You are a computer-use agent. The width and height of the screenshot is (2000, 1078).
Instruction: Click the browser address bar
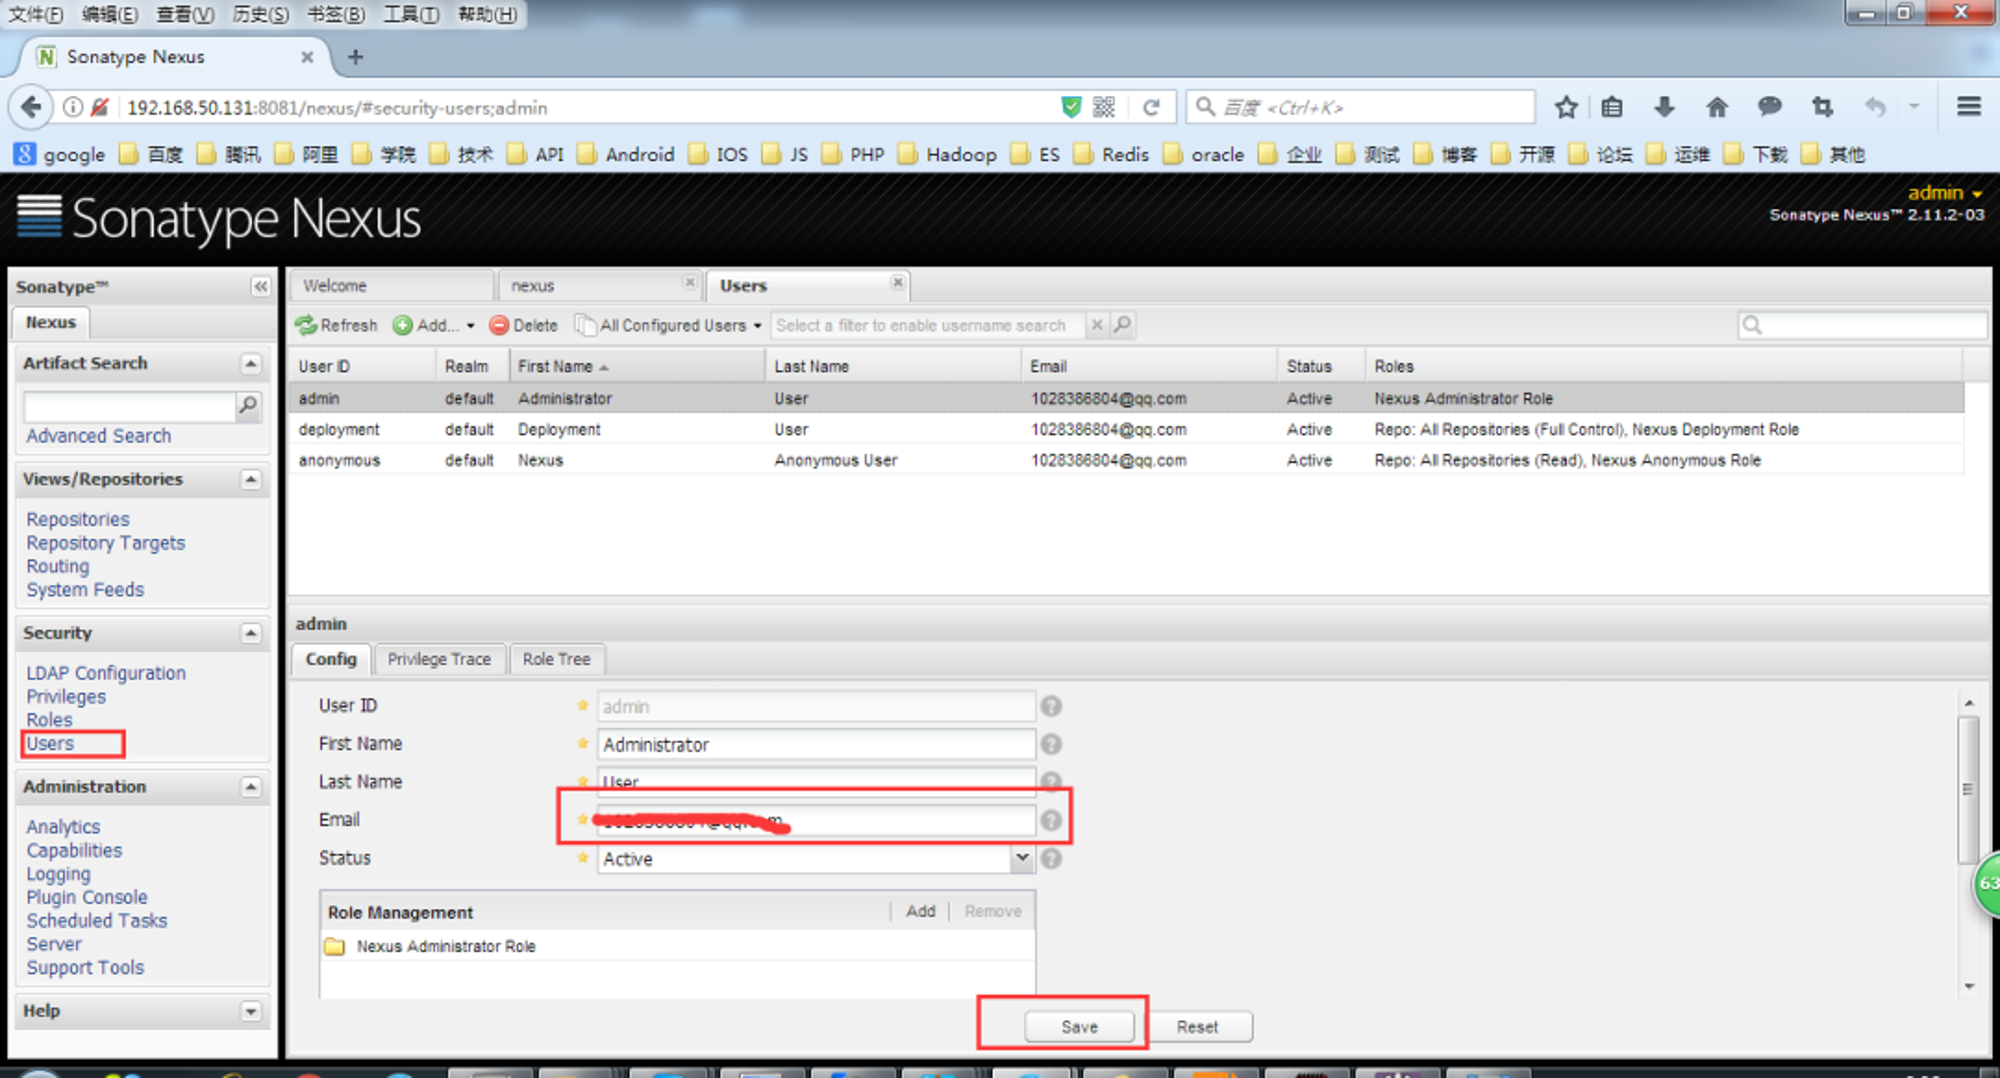click(590, 107)
